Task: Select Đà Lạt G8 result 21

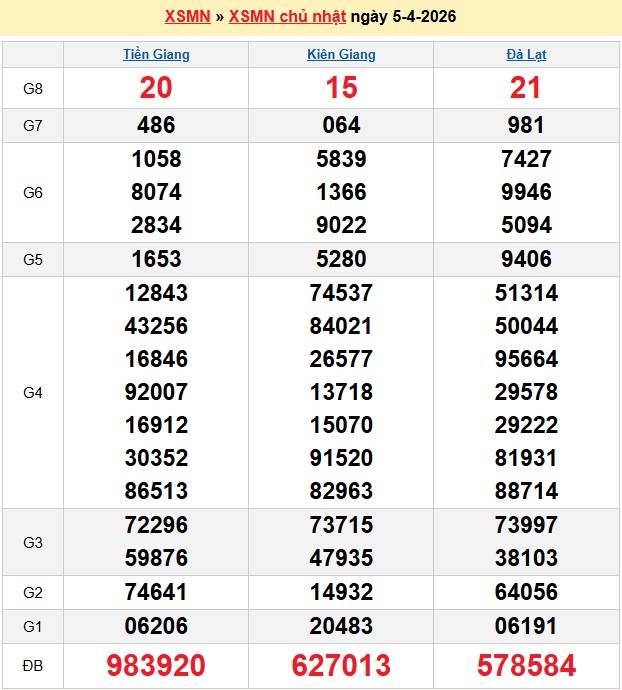Action: pyautogui.click(x=526, y=88)
